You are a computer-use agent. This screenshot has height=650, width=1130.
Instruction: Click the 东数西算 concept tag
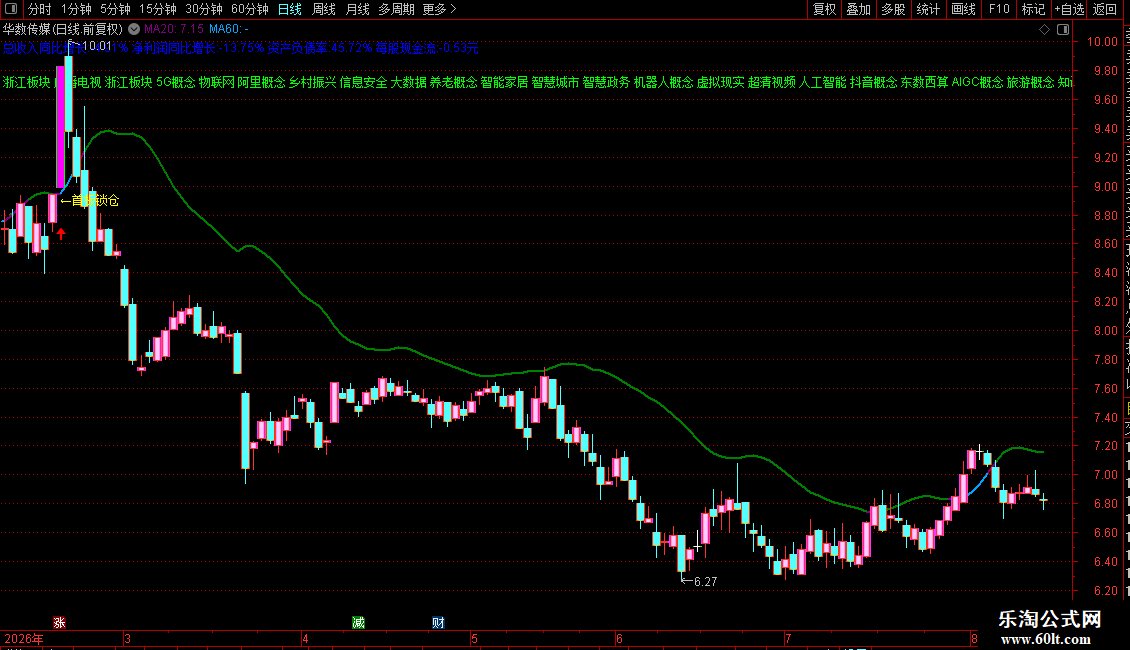pos(925,82)
